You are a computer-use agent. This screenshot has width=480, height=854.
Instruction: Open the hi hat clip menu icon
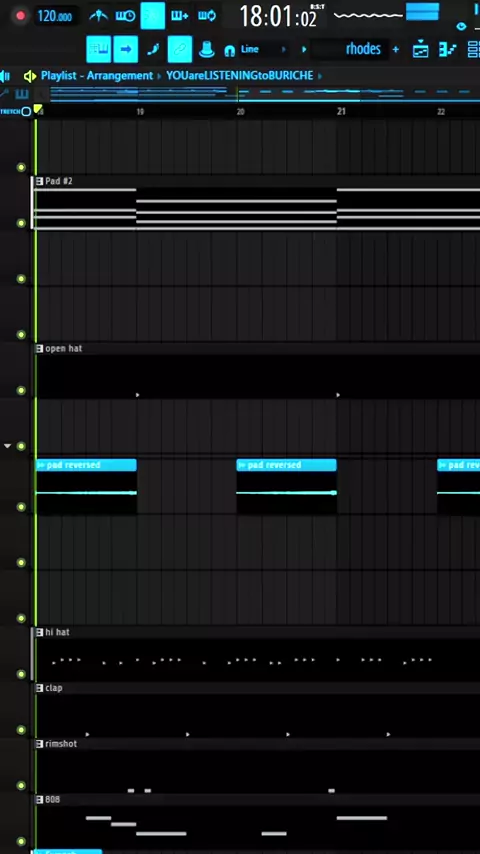39,632
